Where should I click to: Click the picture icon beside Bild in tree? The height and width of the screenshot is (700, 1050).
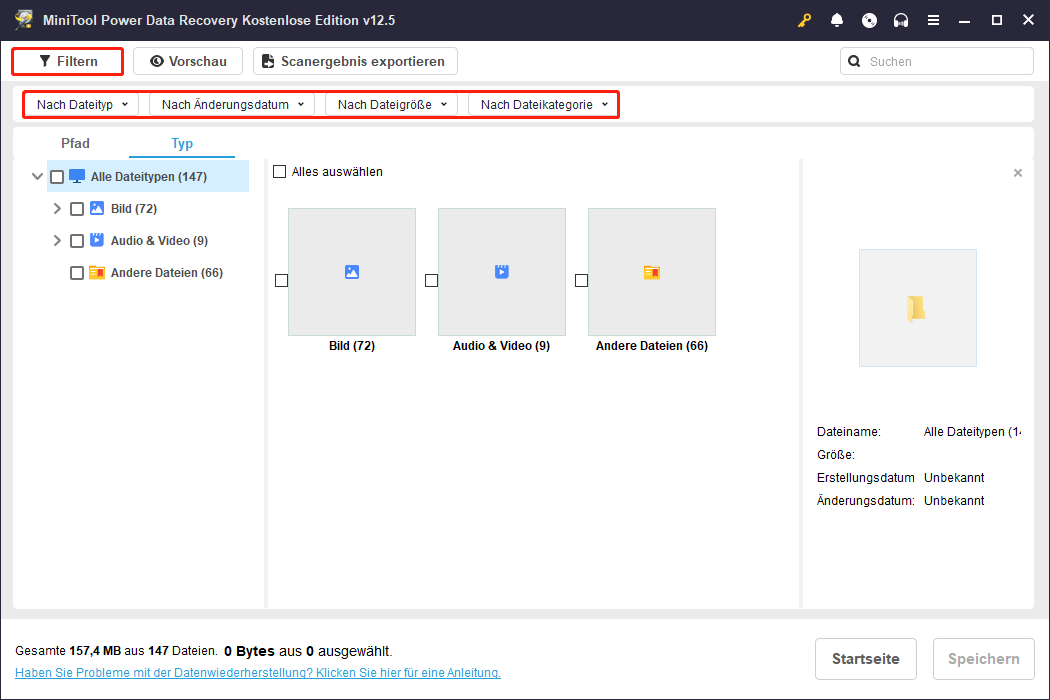pos(97,208)
